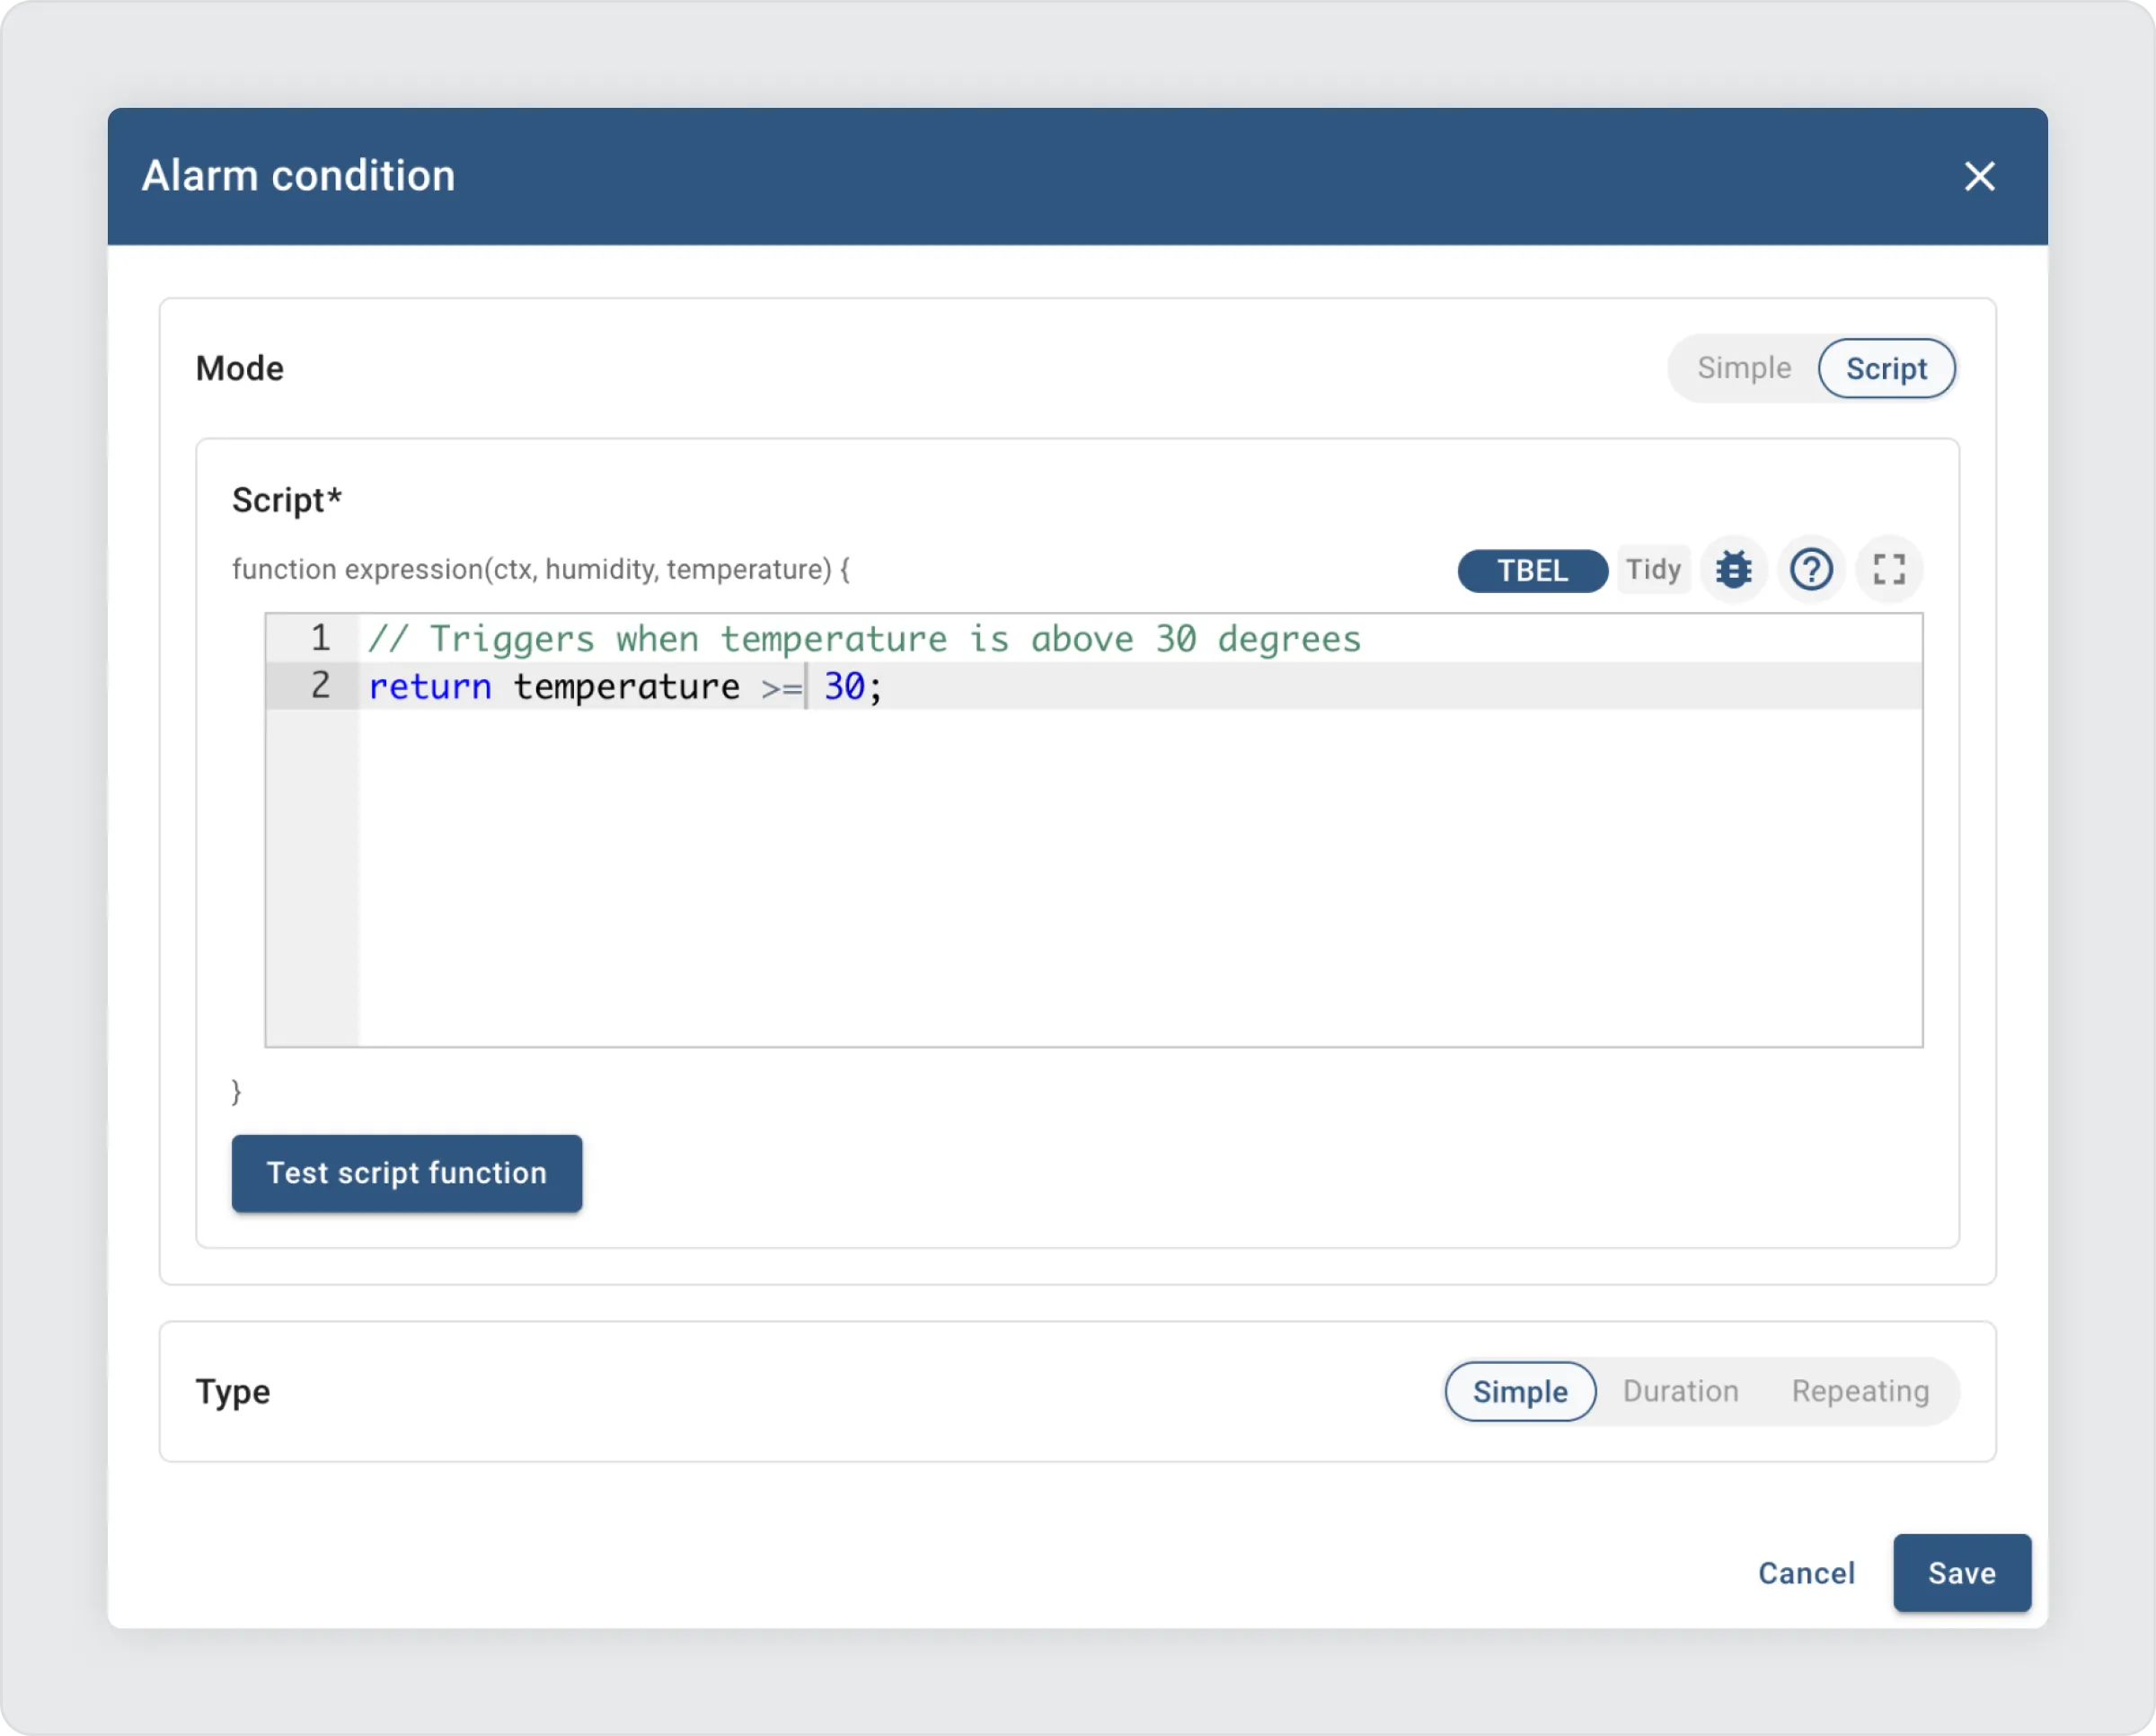Click Tidy to format the script
Viewport: 2156px width, 1736px height.
click(x=1653, y=570)
